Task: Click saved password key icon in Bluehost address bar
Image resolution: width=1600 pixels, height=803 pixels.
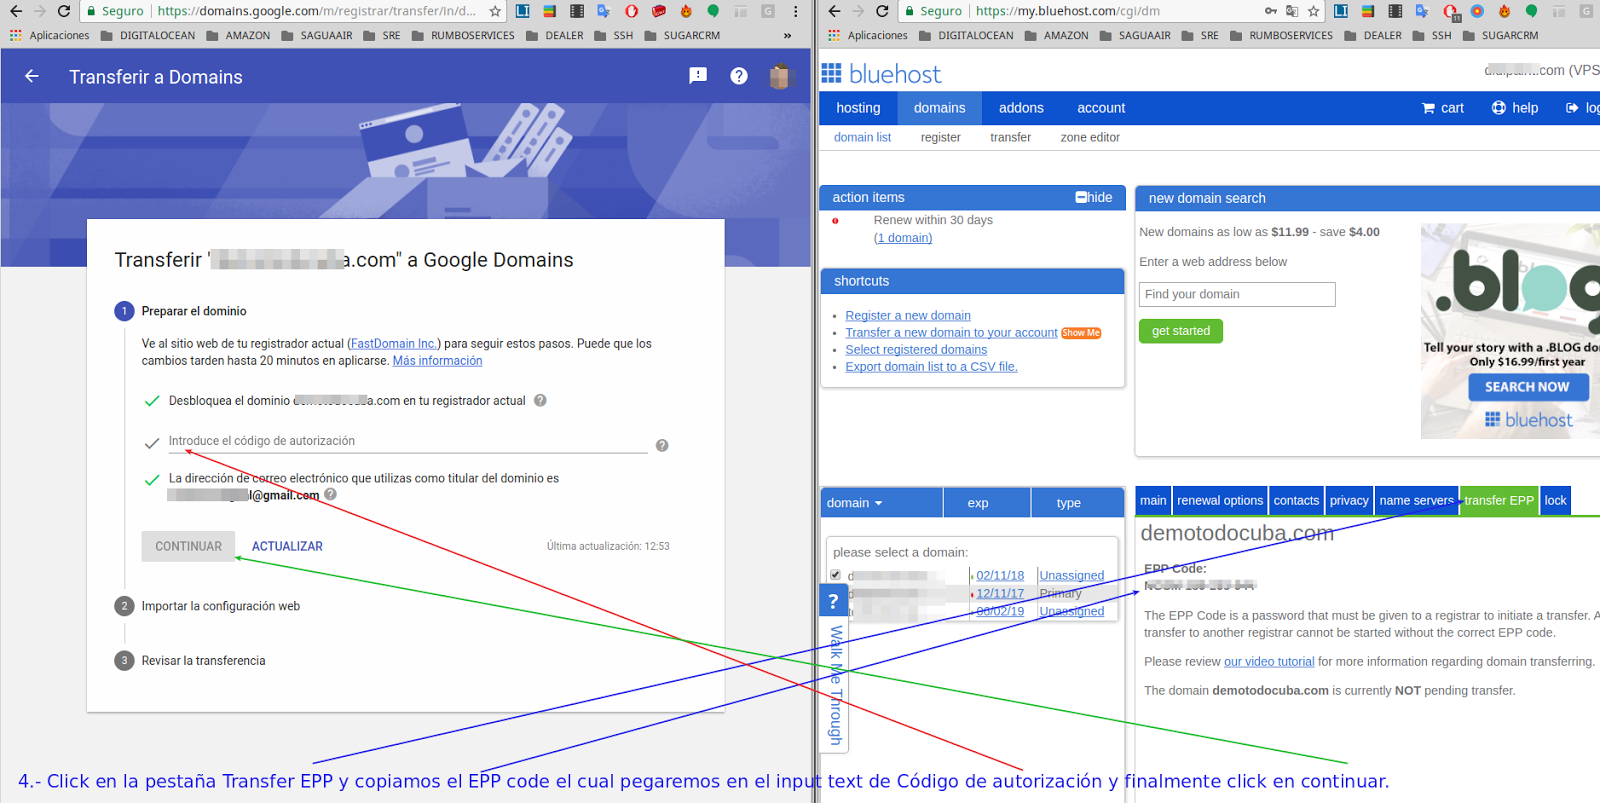Action: pos(1270,11)
